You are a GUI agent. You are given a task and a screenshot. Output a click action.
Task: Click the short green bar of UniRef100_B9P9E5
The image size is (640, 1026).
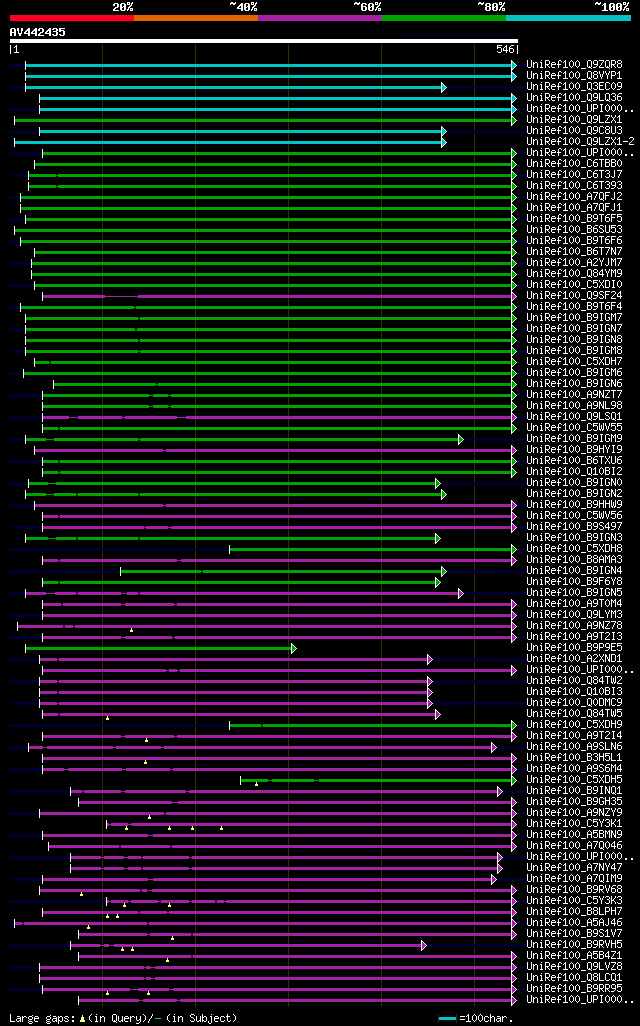point(161,648)
